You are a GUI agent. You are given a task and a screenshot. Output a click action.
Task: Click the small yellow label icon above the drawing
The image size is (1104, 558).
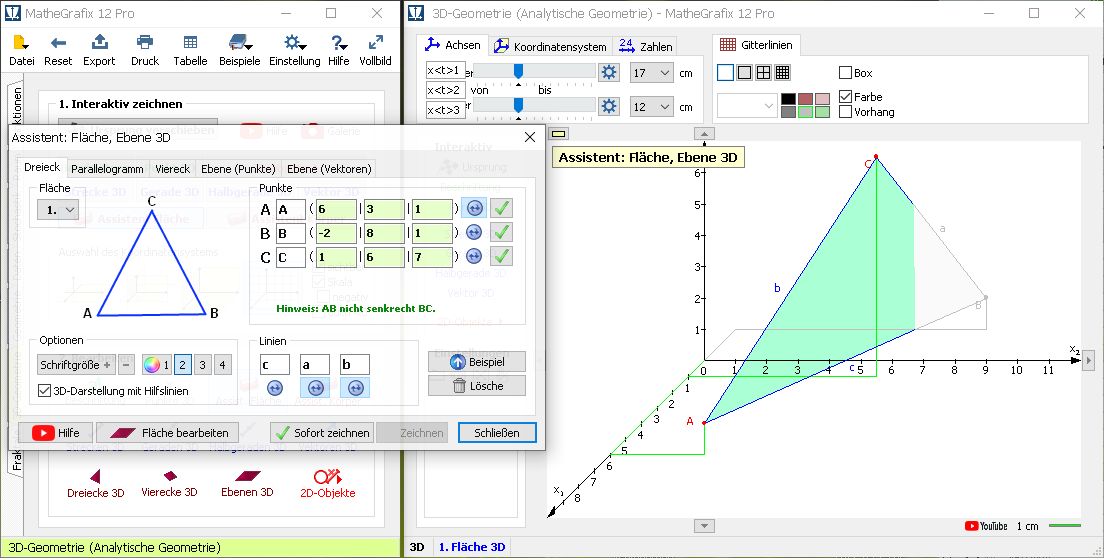pos(558,134)
